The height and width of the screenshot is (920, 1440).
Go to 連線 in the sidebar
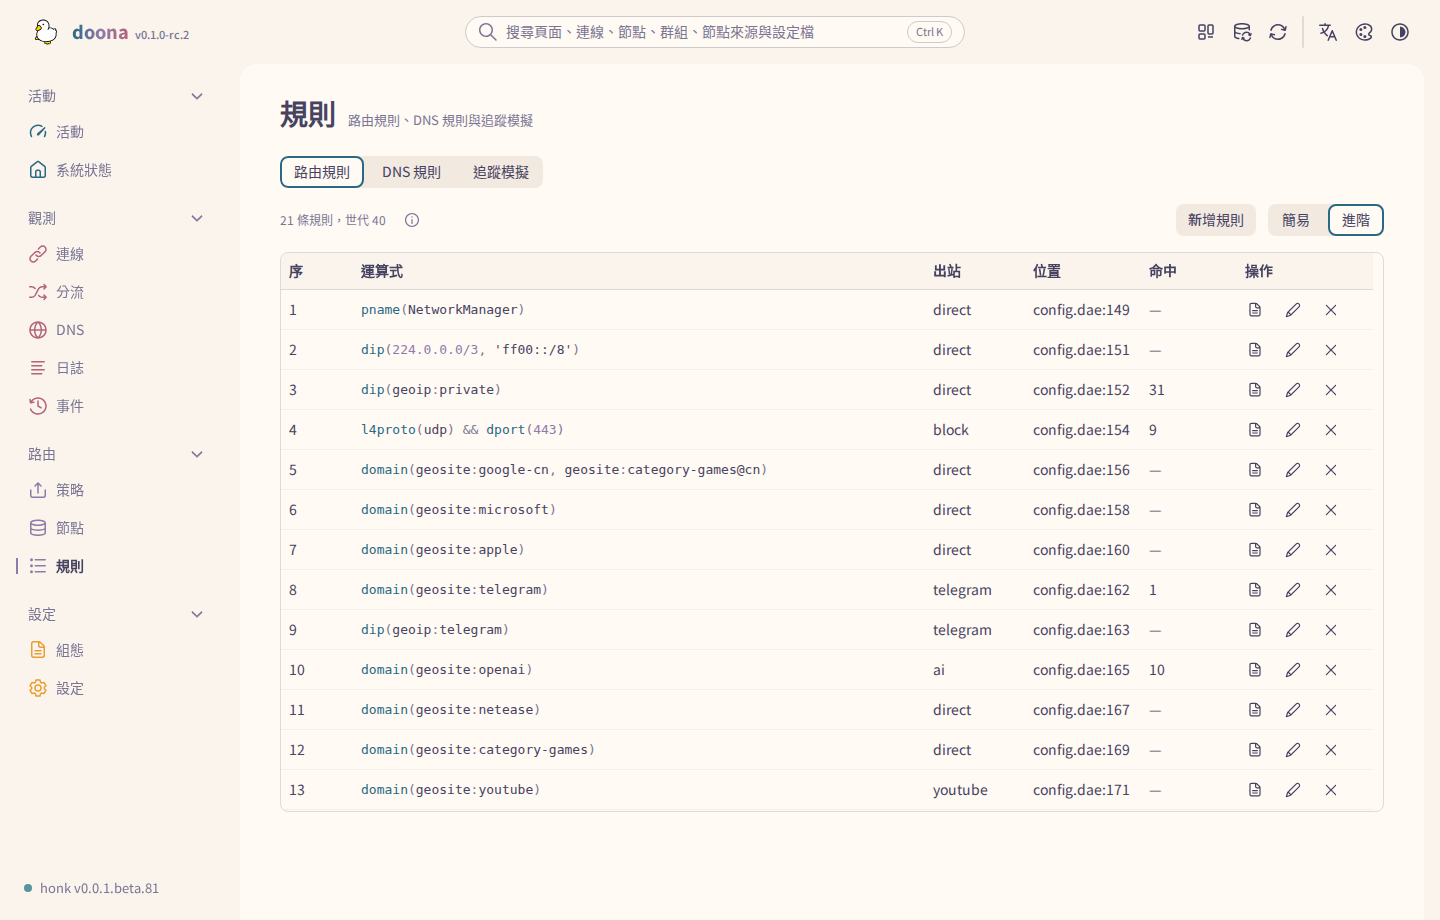(116, 254)
